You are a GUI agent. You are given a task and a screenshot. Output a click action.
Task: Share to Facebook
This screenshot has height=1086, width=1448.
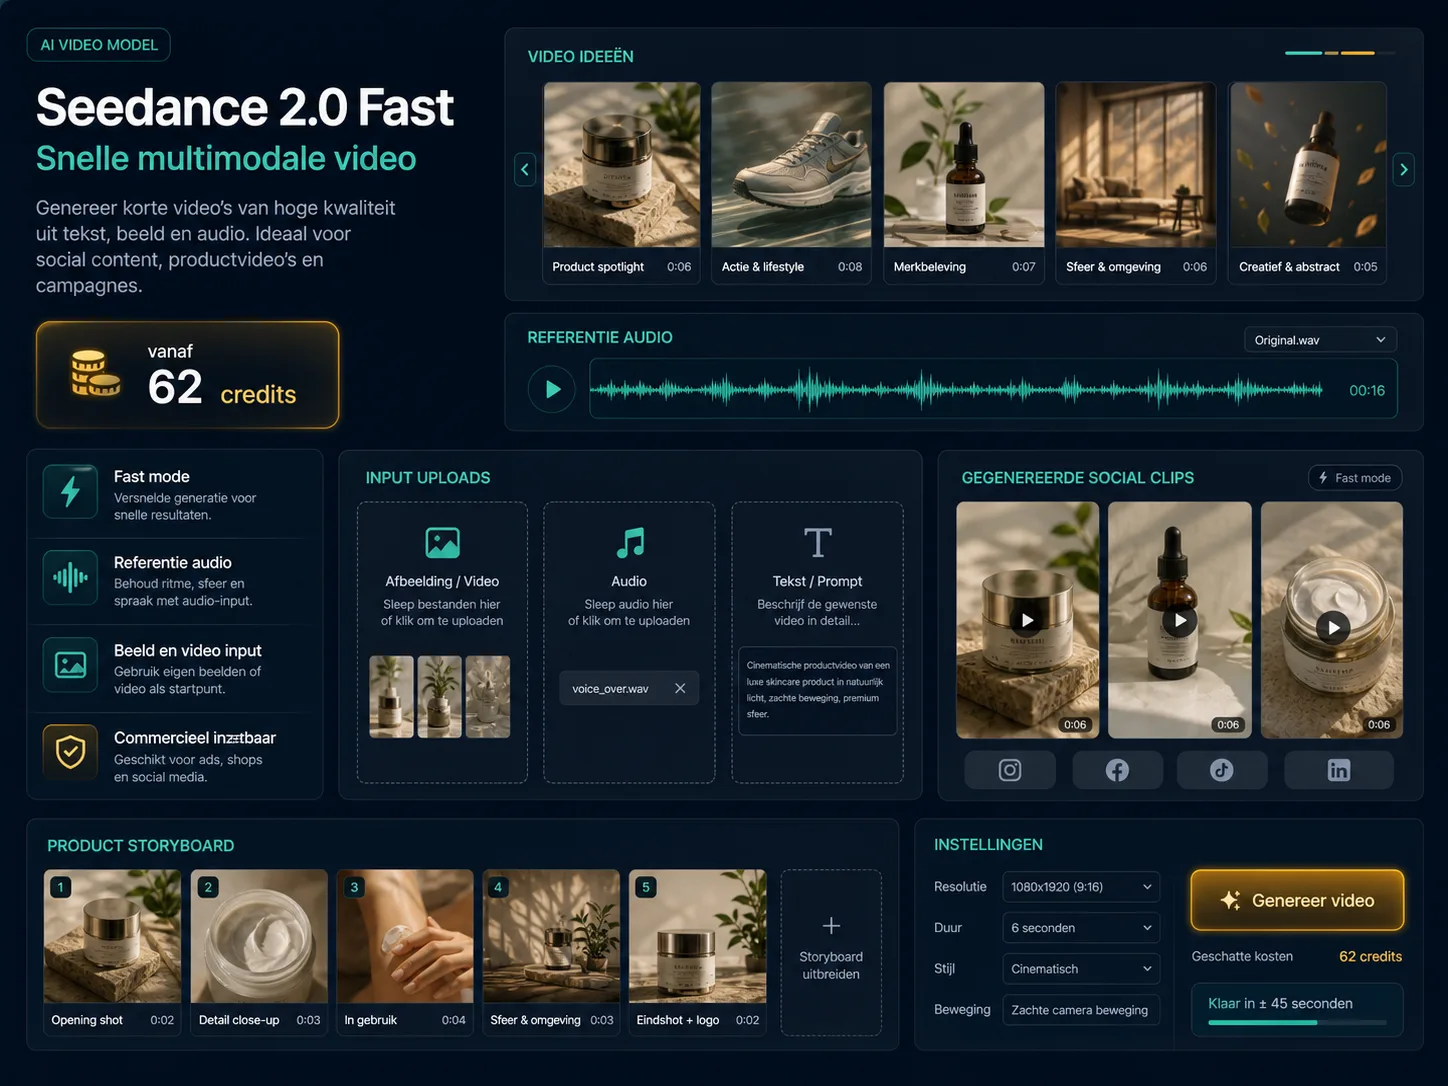[x=1117, y=770]
